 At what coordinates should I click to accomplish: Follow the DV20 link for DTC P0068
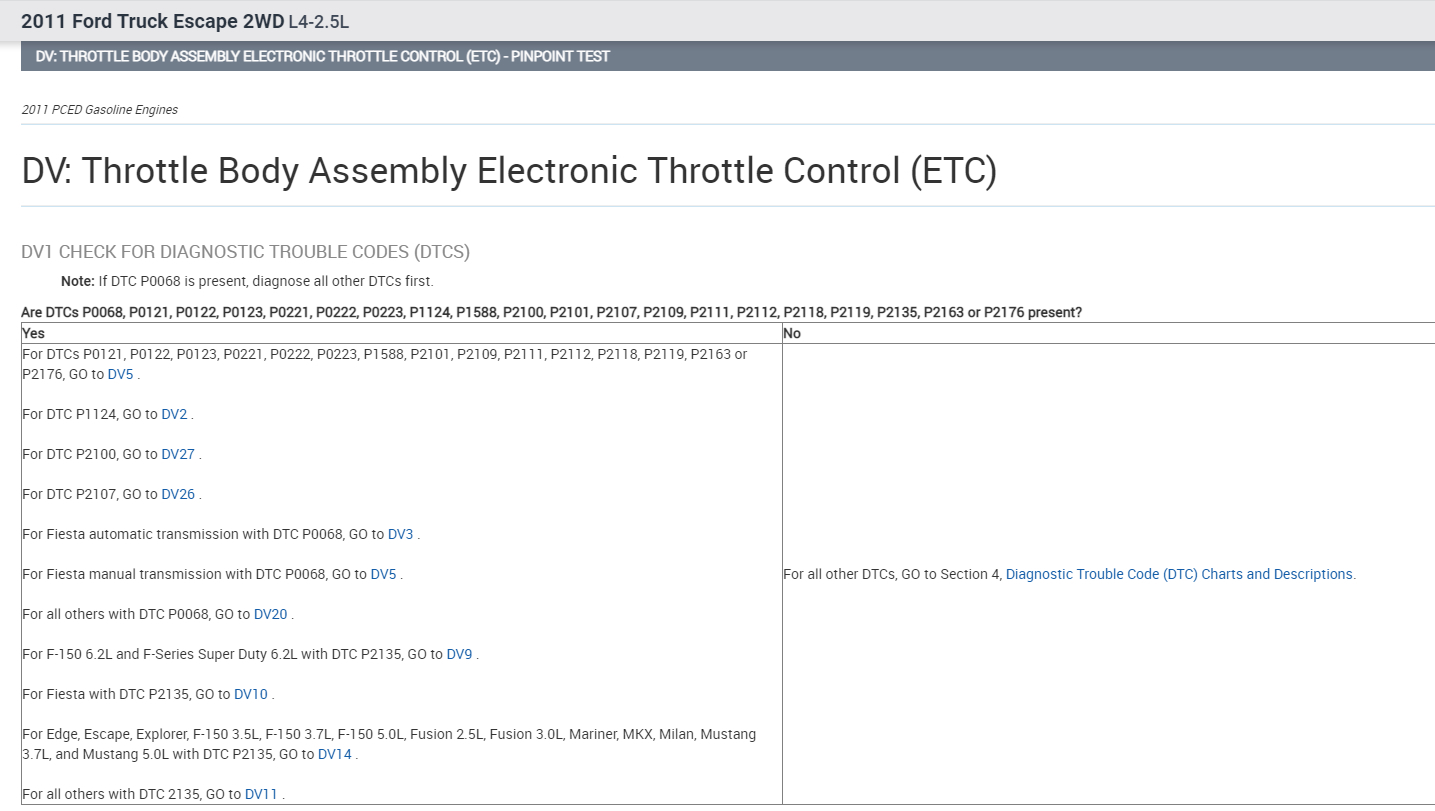270,614
